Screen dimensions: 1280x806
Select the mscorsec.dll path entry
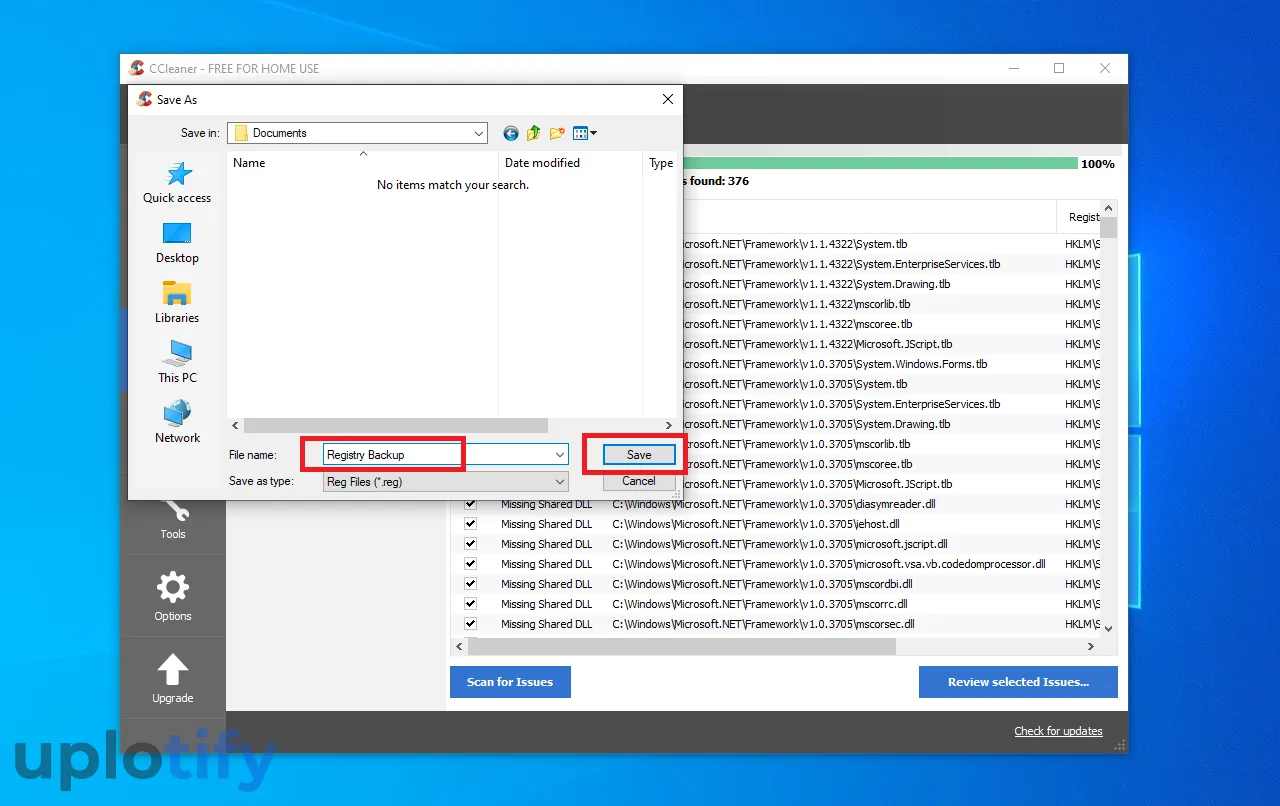coord(763,624)
